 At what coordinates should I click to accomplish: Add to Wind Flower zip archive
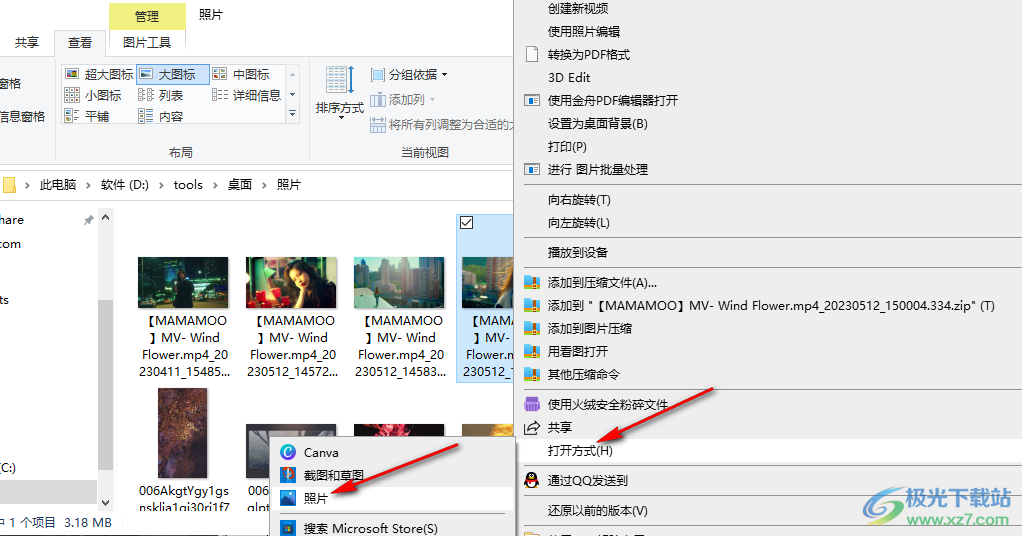pyautogui.click(x=772, y=305)
